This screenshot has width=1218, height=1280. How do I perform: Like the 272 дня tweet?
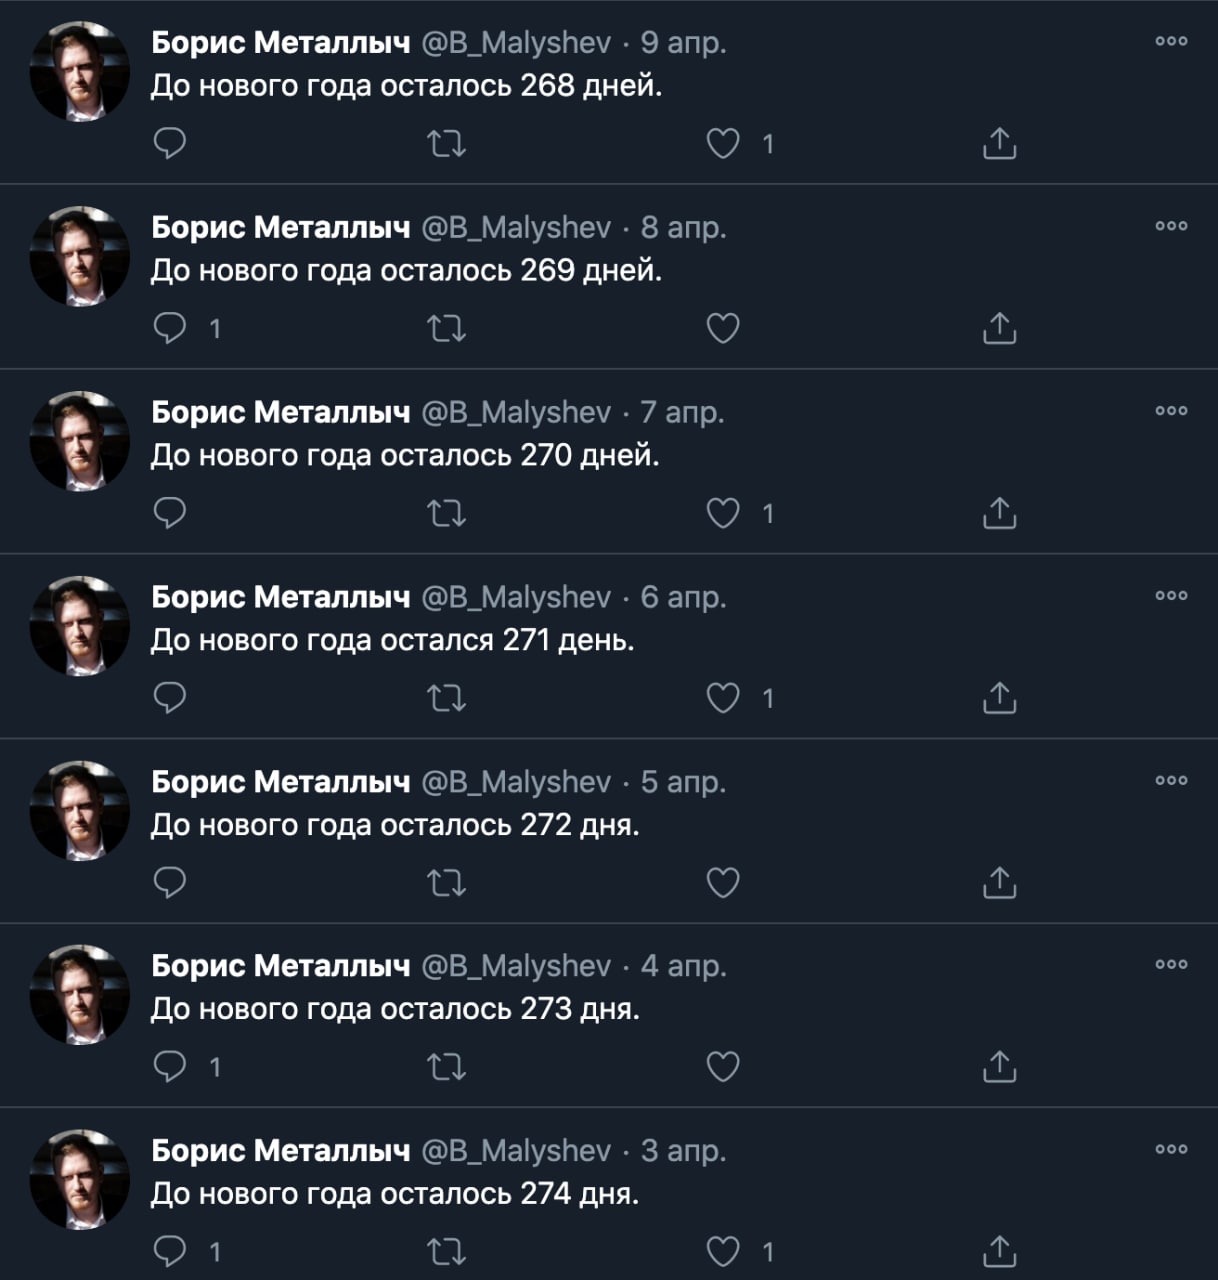(723, 883)
